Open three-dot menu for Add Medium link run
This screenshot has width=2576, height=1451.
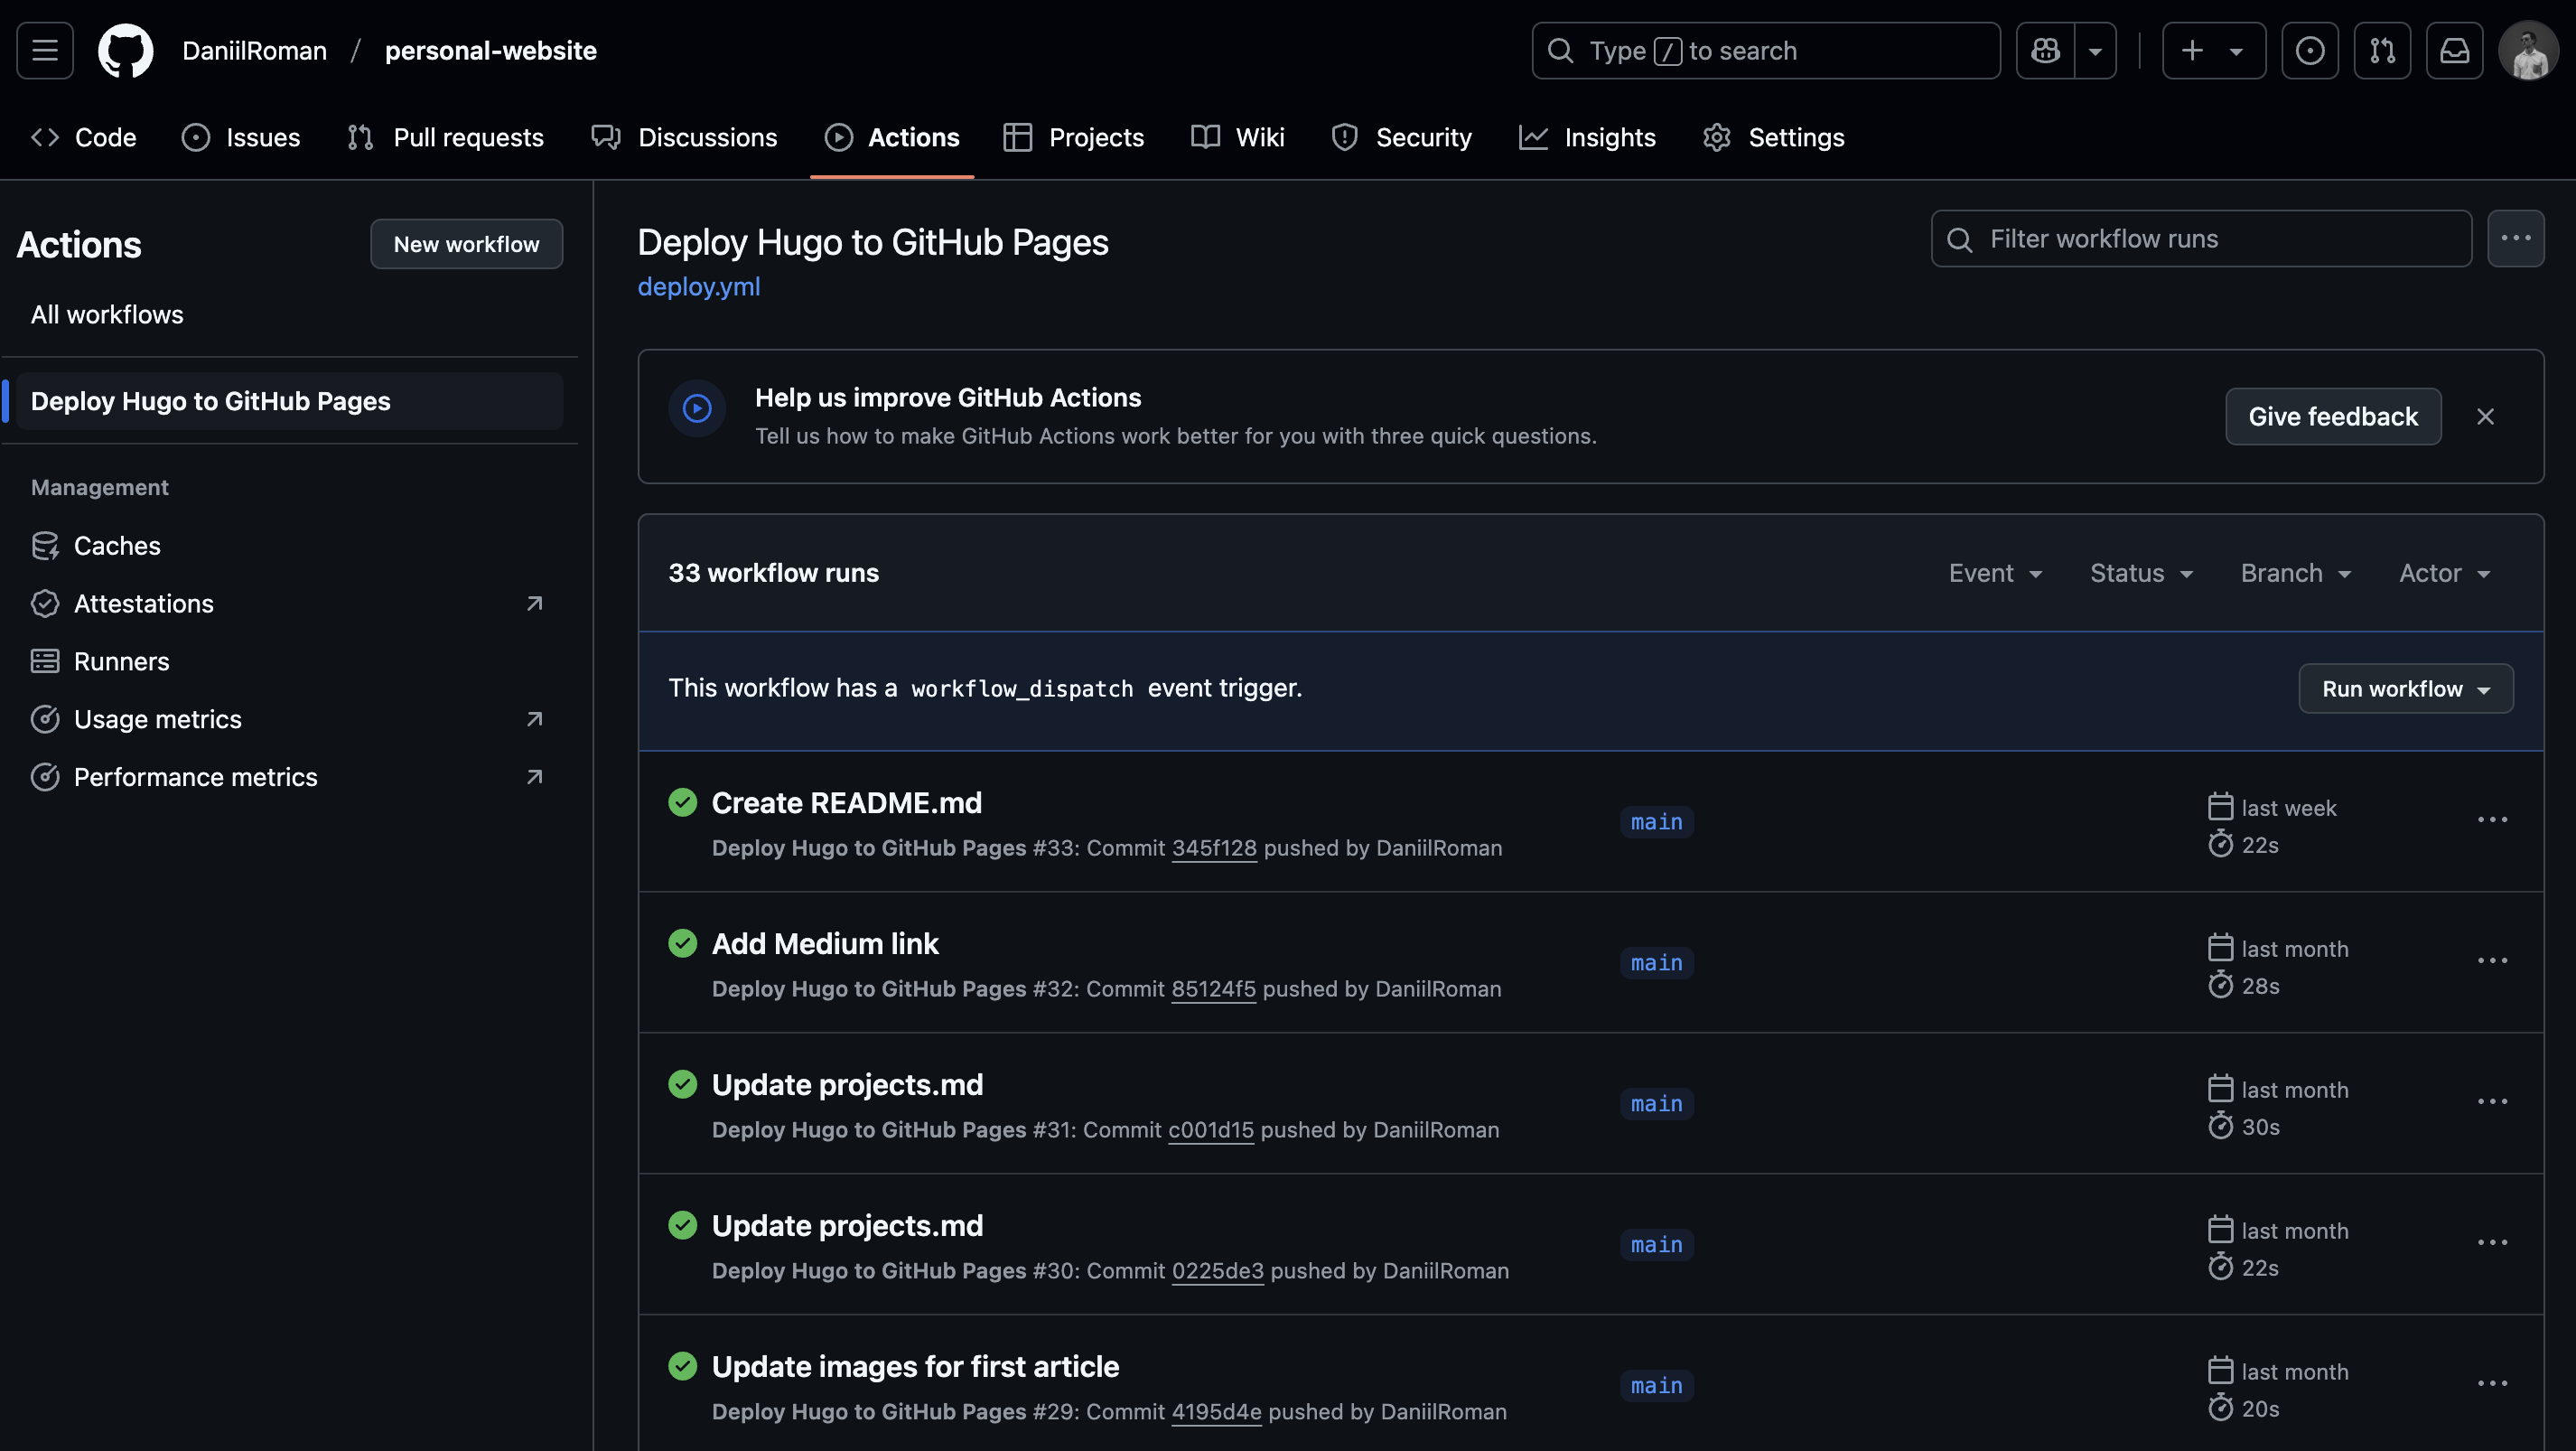coord(2492,961)
